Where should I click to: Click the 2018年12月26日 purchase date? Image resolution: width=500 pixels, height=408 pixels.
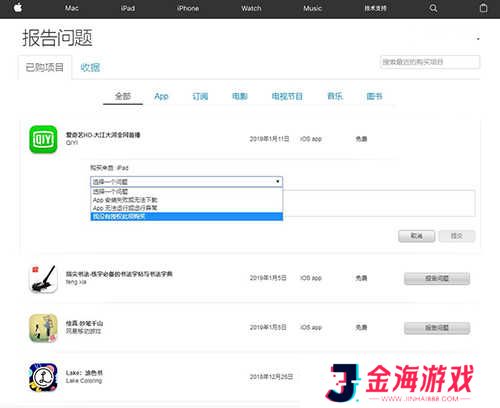271,377
